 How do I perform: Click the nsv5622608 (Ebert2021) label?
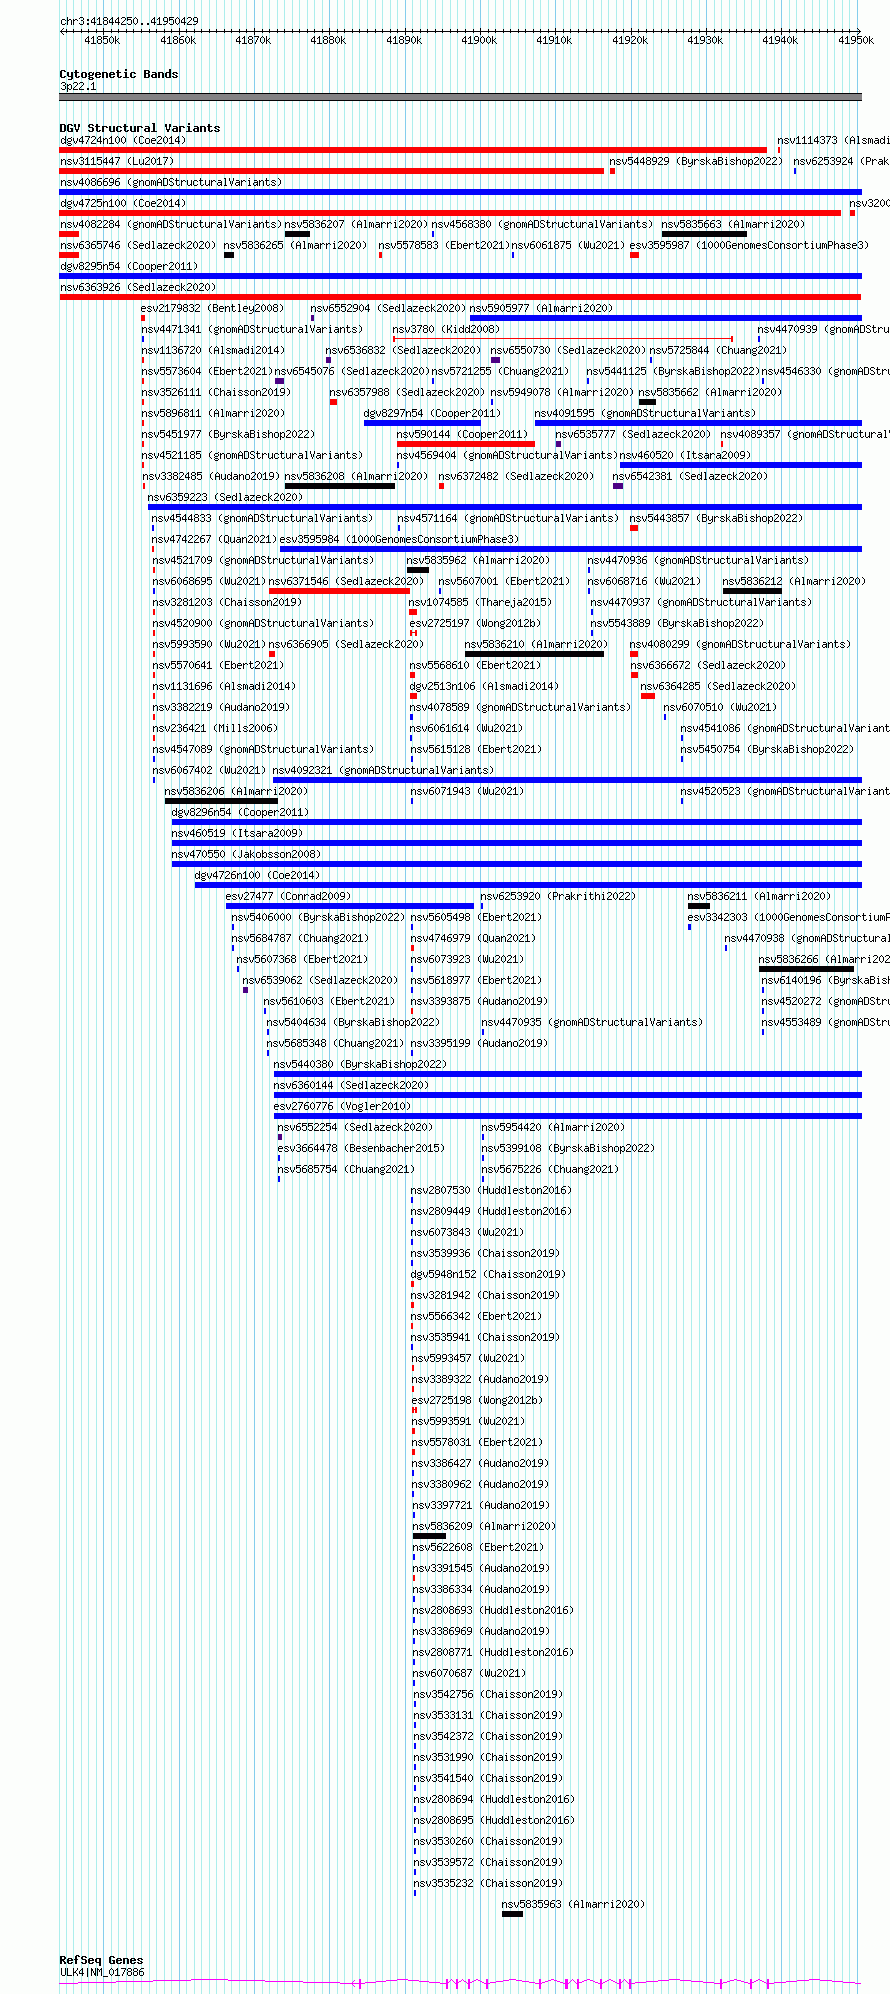click(478, 1547)
